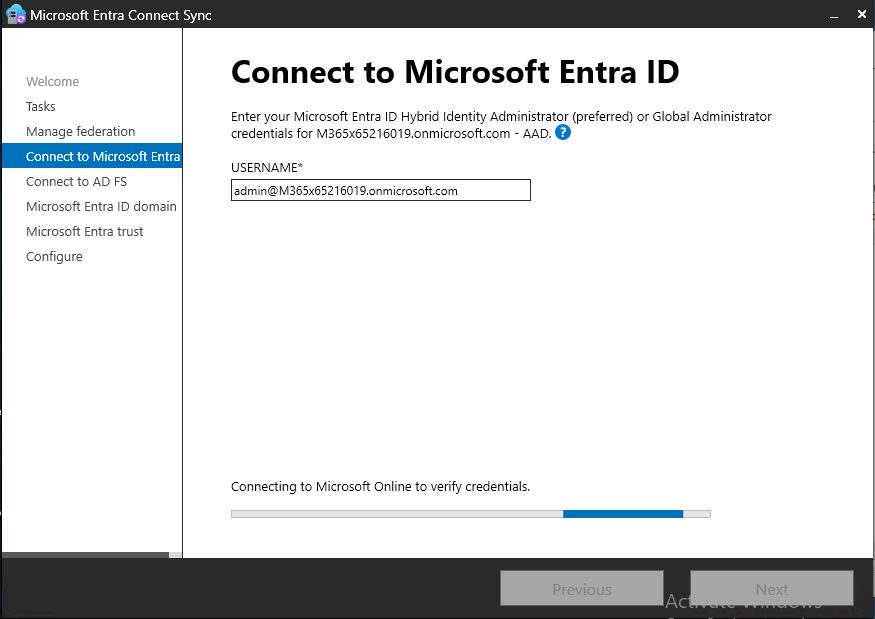The height and width of the screenshot is (619, 875).
Task: Select the Tasks step
Action: coord(41,107)
